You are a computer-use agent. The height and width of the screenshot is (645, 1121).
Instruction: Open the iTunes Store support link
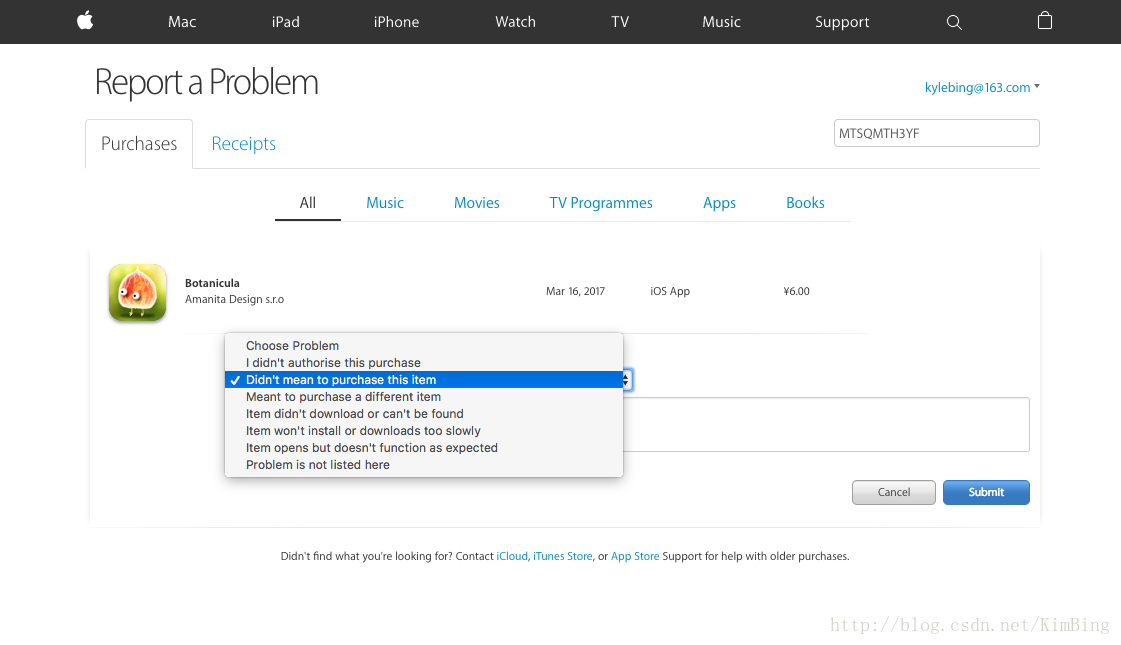click(x=563, y=556)
